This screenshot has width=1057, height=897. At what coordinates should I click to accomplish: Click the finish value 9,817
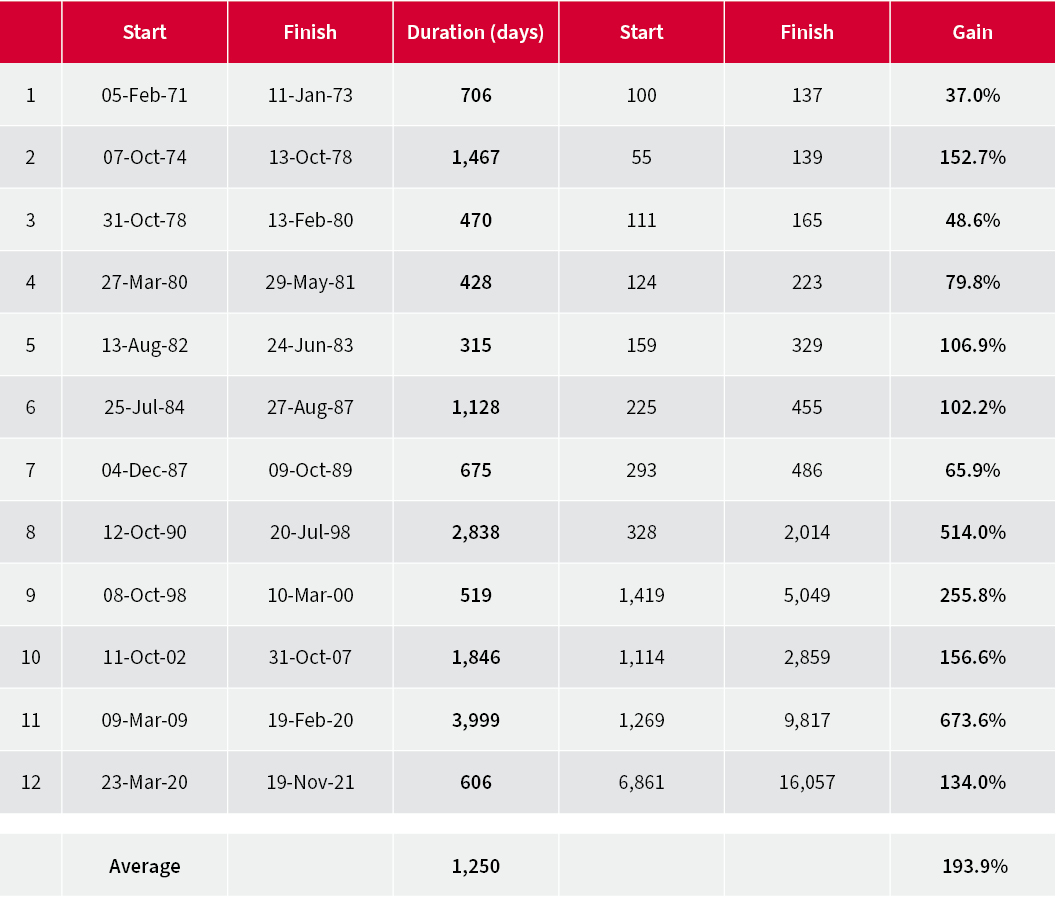tap(806, 720)
